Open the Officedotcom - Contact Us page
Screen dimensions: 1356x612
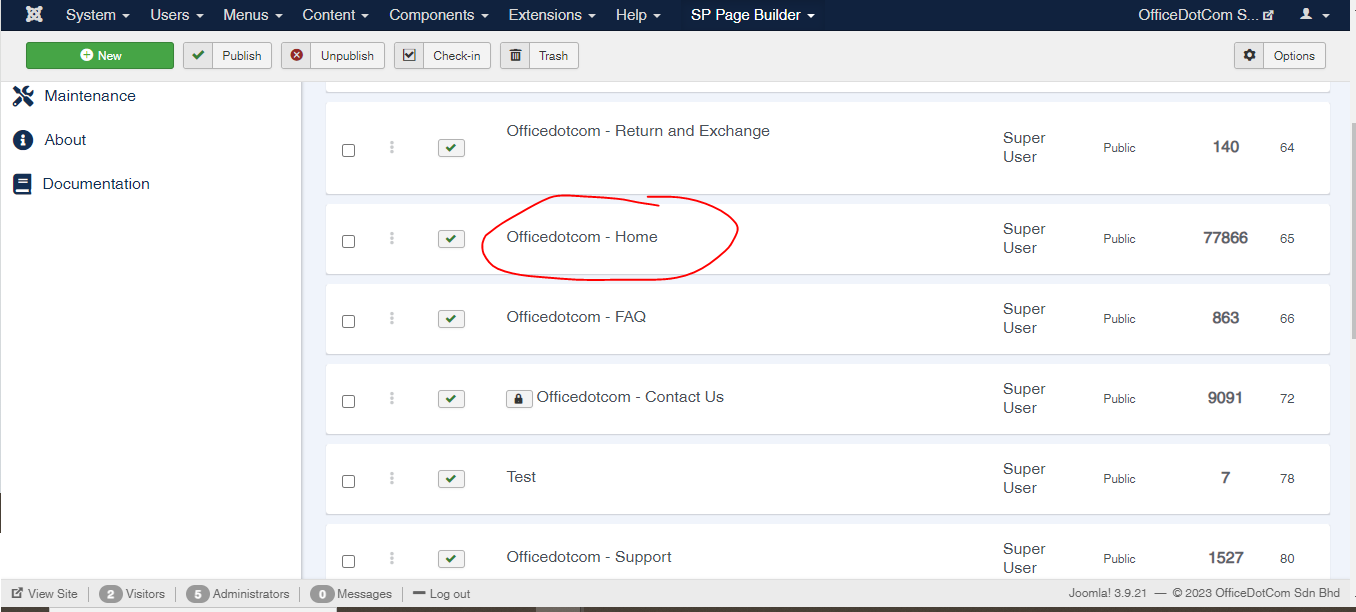coord(630,397)
